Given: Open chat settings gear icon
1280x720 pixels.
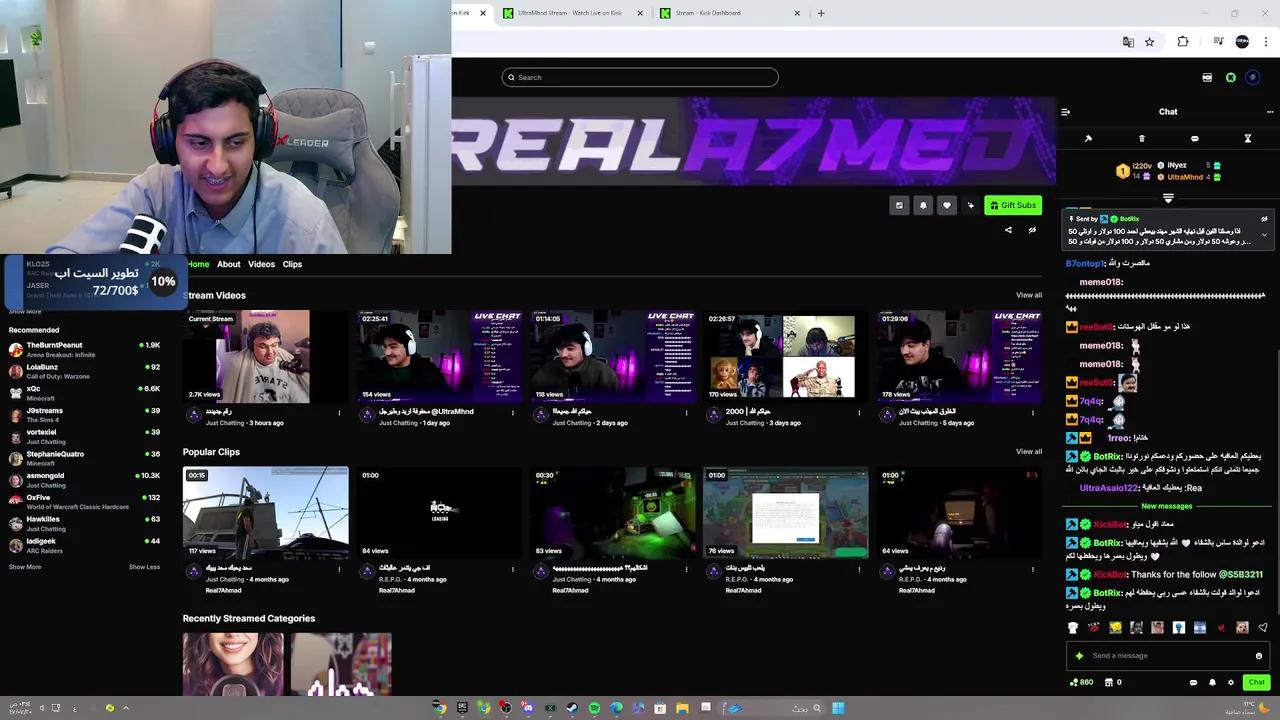Looking at the screenshot, I should point(1231,682).
